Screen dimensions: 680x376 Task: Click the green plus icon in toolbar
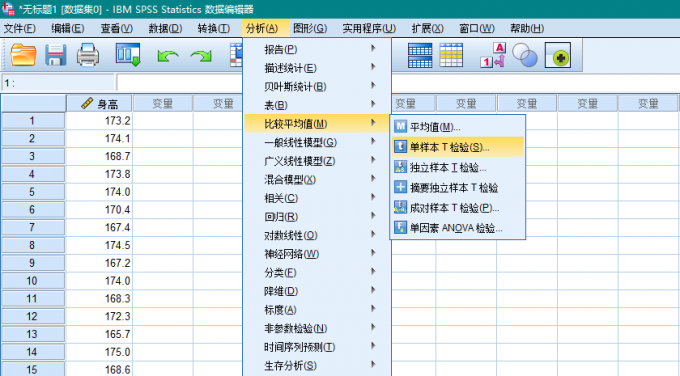[558, 55]
